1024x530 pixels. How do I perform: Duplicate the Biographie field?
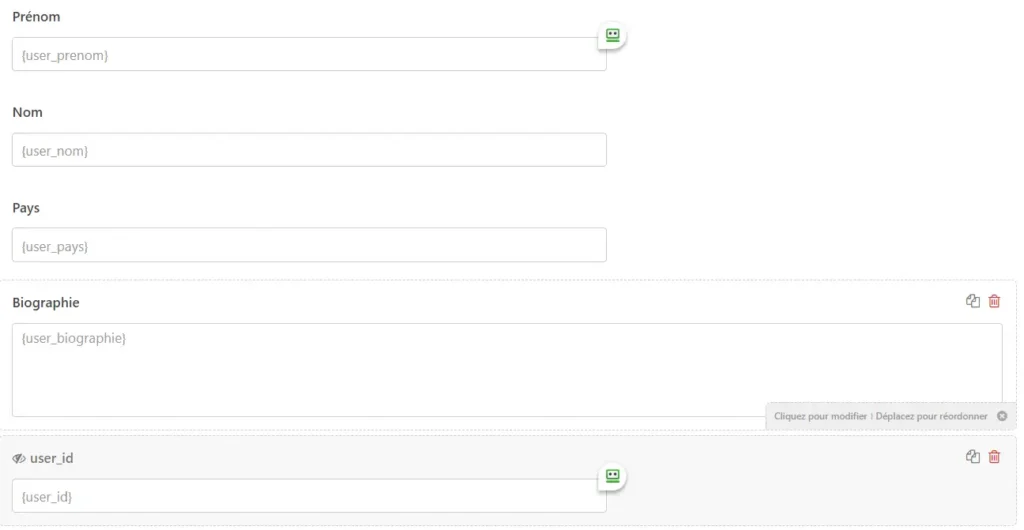click(x=973, y=301)
